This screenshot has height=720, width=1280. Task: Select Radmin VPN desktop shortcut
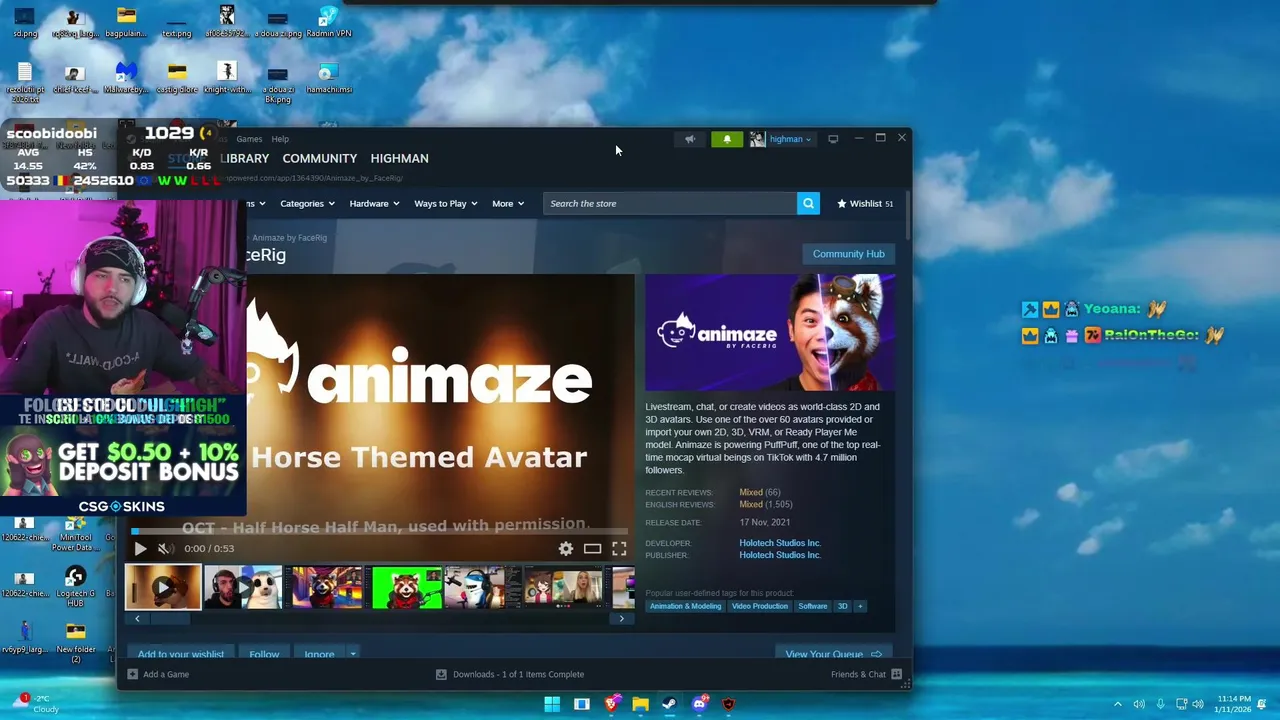tap(328, 21)
